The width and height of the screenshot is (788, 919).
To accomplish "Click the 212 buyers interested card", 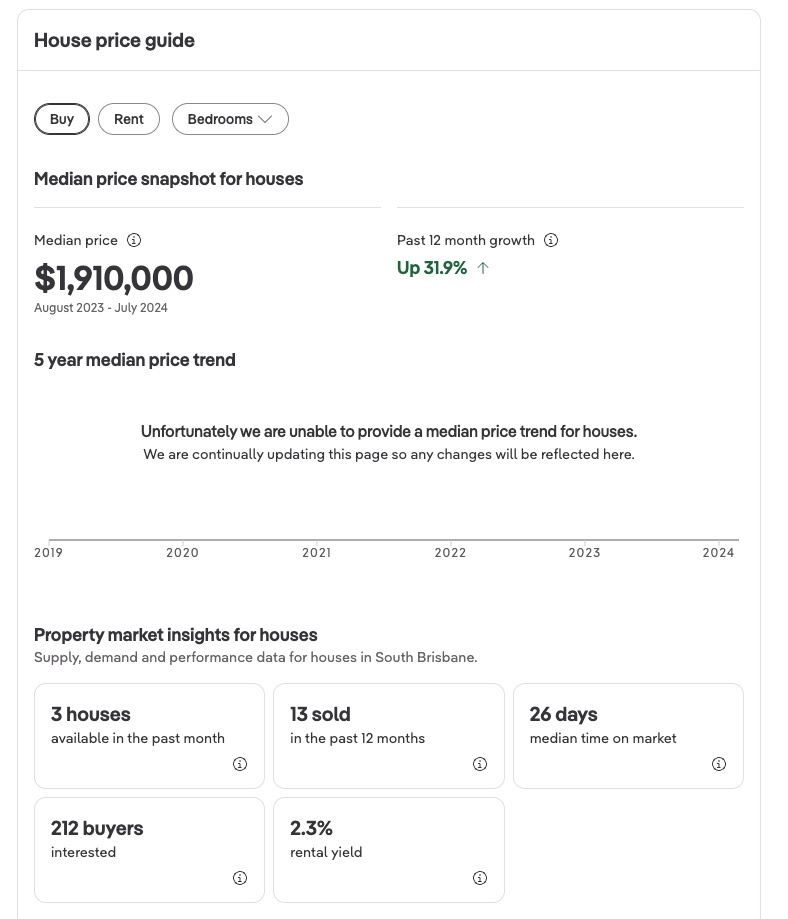I will tap(149, 849).
